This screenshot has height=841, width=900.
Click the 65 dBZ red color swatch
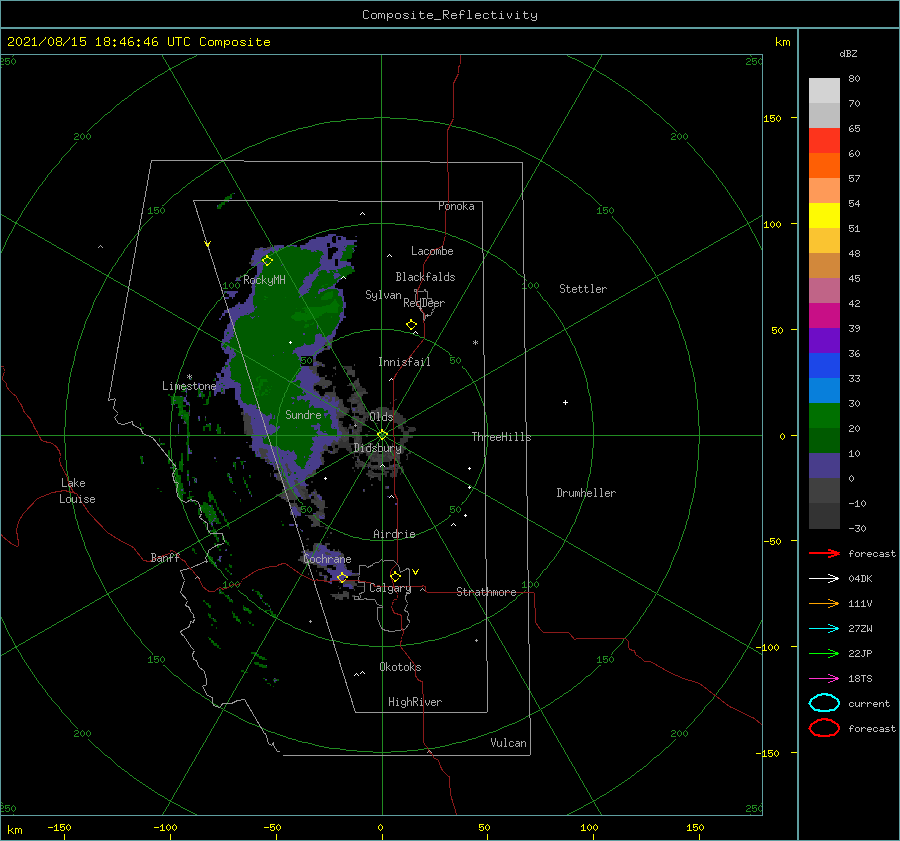point(824,141)
